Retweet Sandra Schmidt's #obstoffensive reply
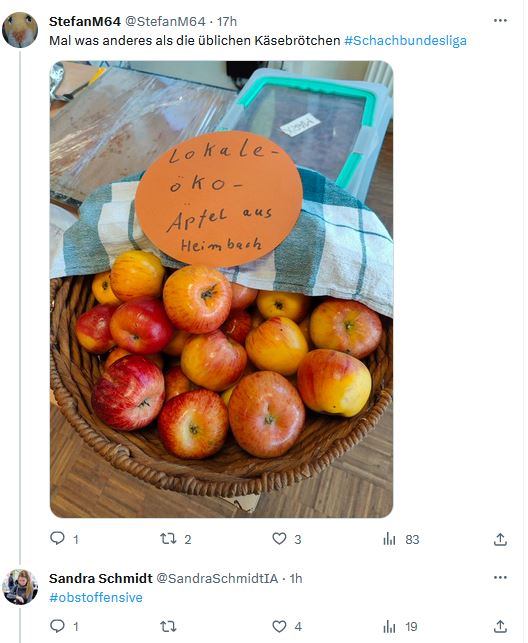Viewport: 528px width, 643px height. tap(168, 626)
